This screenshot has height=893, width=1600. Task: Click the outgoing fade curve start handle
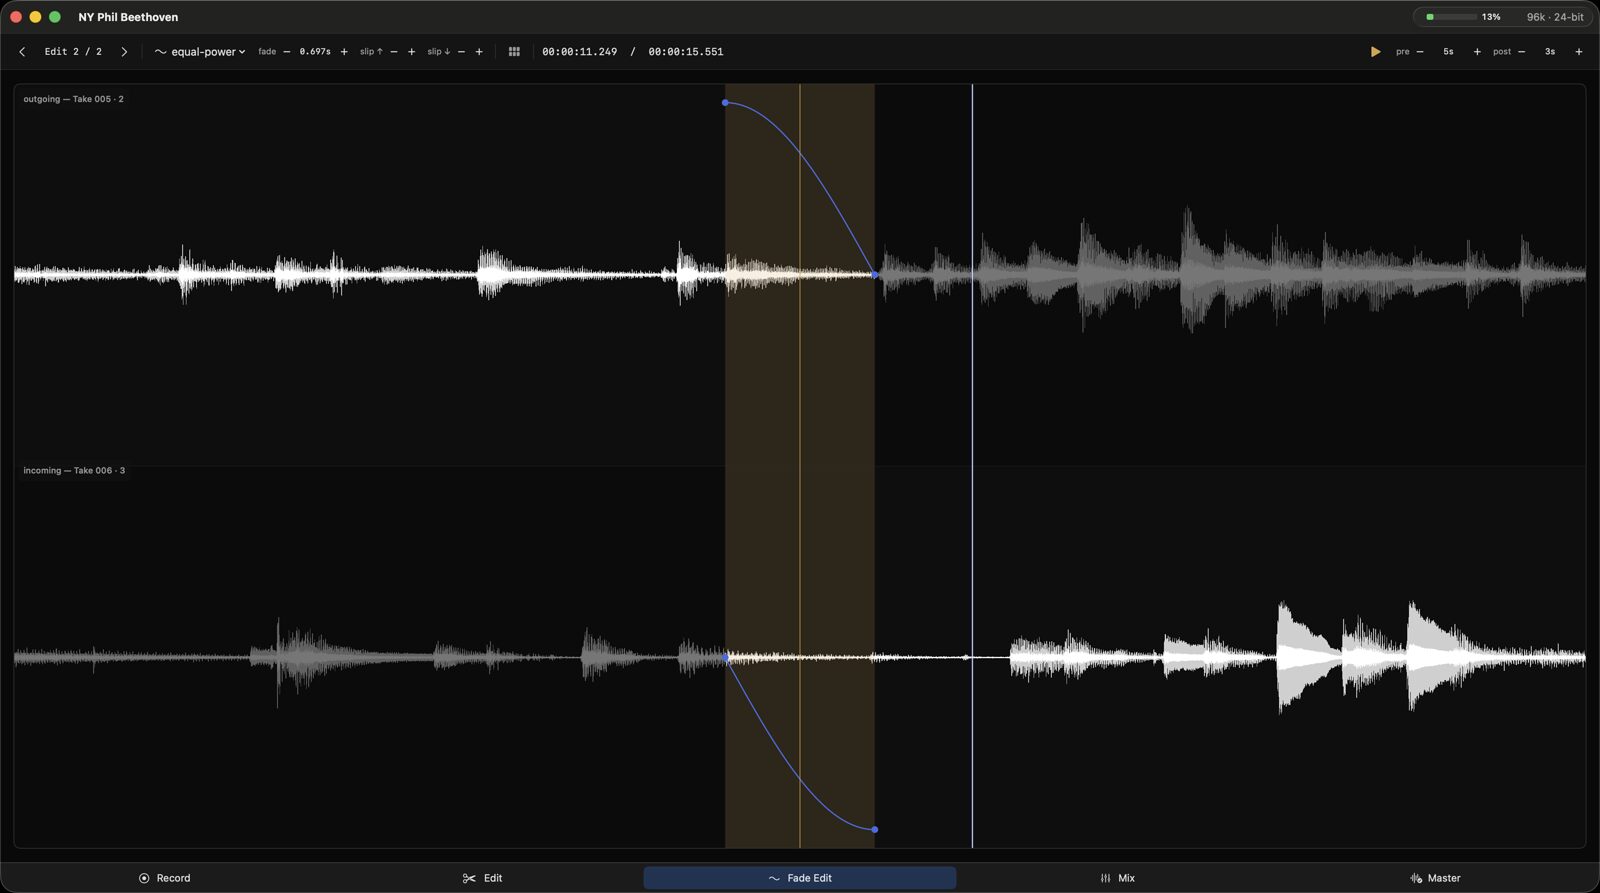point(725,102)
